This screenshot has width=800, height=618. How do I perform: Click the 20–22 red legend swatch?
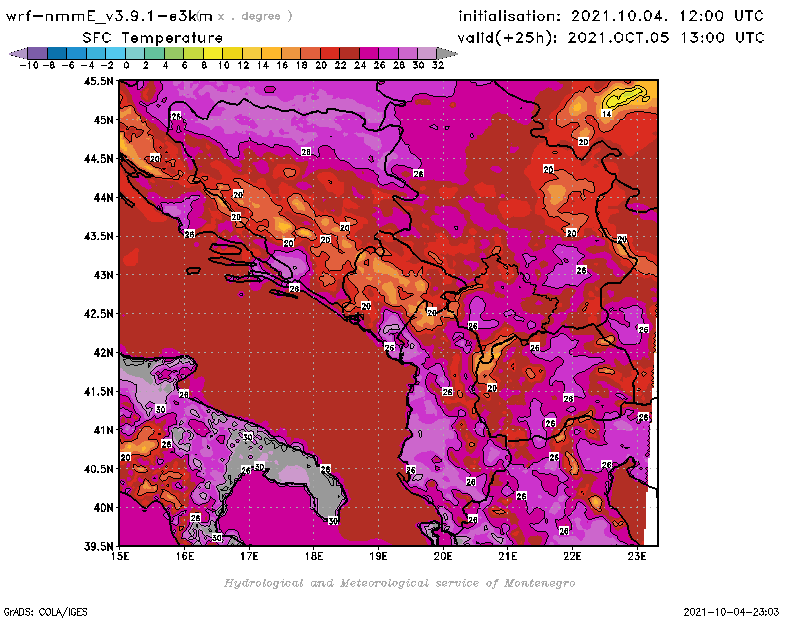pos(330,53)
